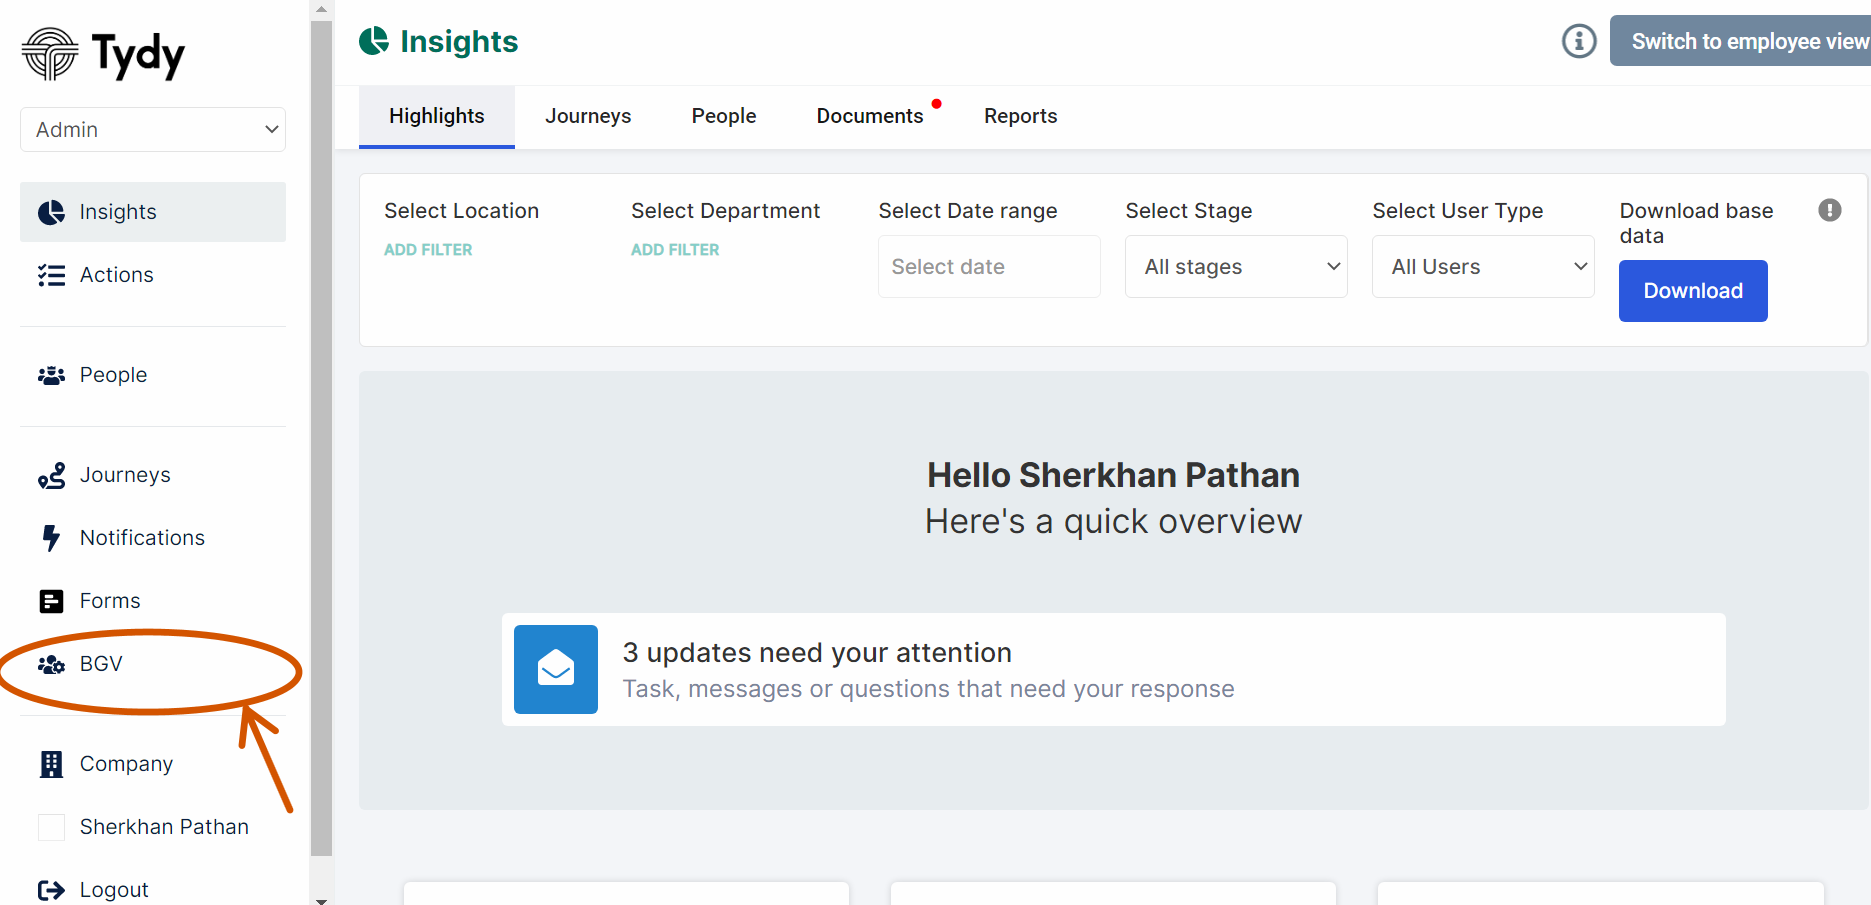1871x905 pixels.
Task: Click the 3 updates need your attention card
Action: (x=1113, y=670)
